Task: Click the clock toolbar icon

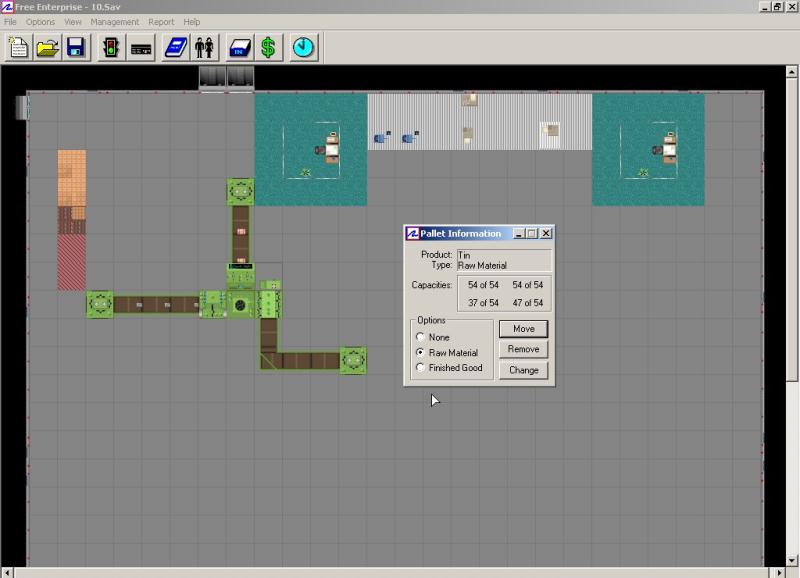Action: (x=304, y=47)
